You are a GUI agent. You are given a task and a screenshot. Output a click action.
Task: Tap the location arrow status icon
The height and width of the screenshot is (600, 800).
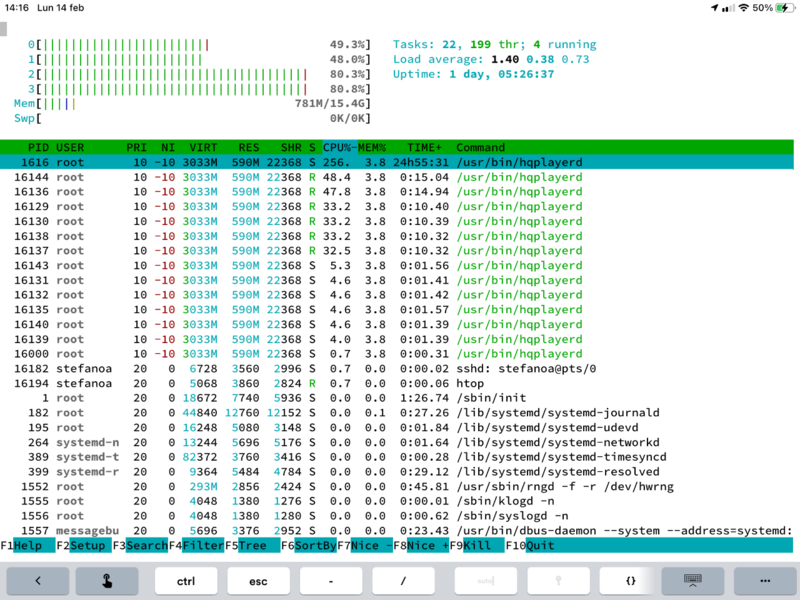coord(714,7)
